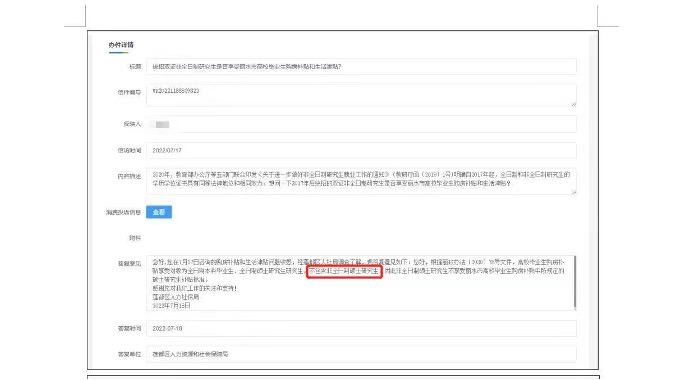The height and width of the screenshot is (380, 690).
Task: Click the bottom field naming the replying bureau
Action: [x=361, y=354]
